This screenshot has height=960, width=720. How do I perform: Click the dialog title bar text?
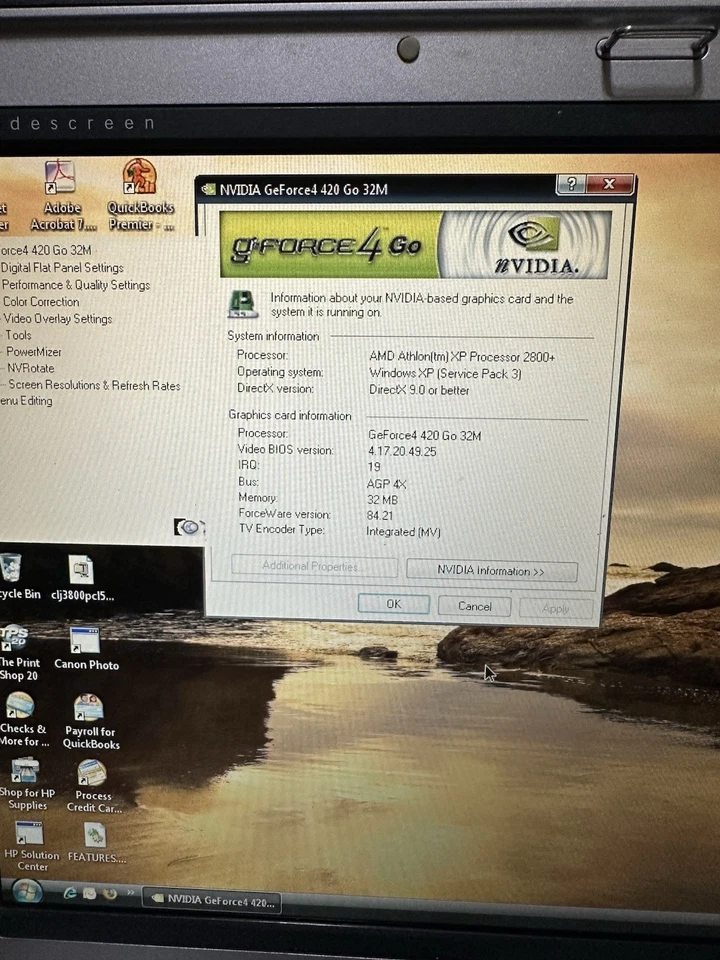[x=304, y=190]
